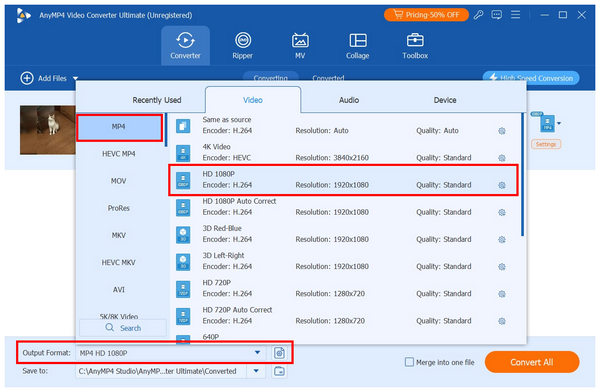Open the hamburger menu icon
600x392 pixels.
(x=515, y=15)
